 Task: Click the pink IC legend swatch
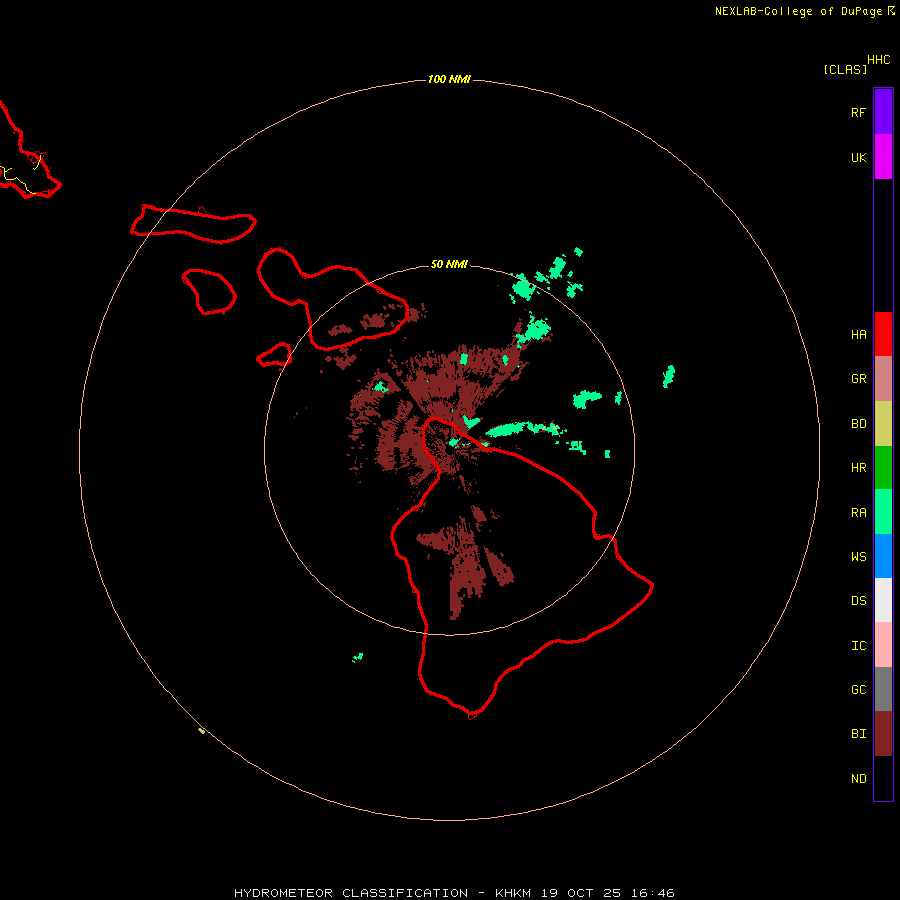(x=883, y=645)
